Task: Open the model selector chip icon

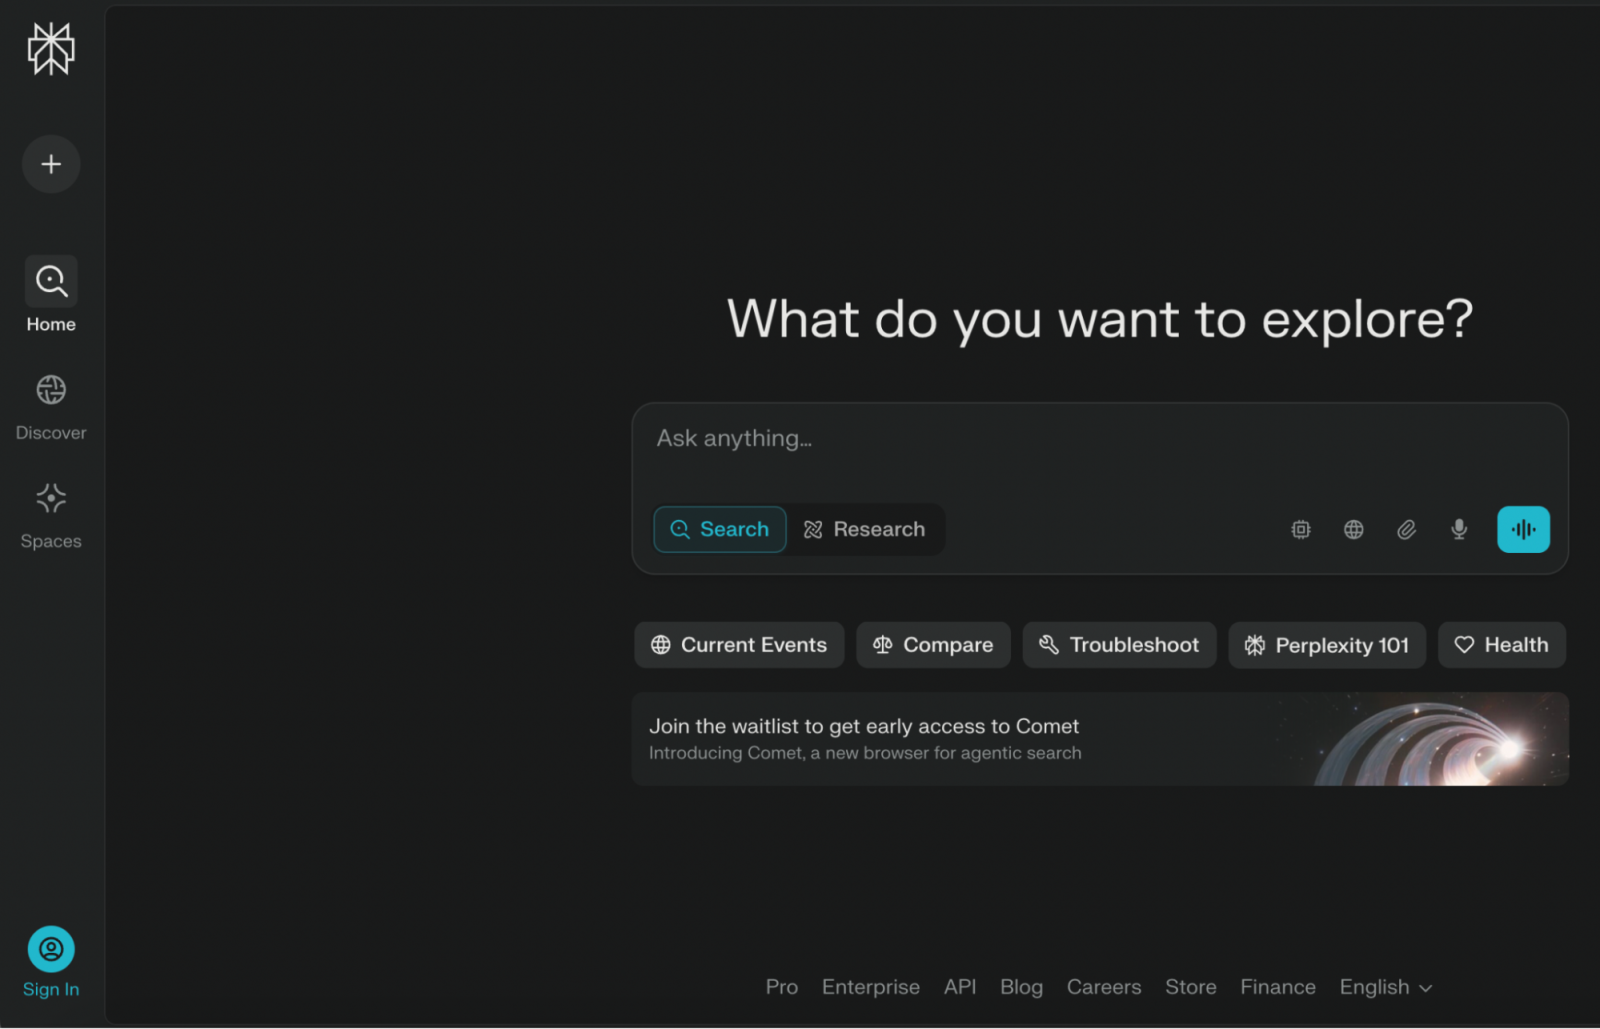Action: [1300, 530]
